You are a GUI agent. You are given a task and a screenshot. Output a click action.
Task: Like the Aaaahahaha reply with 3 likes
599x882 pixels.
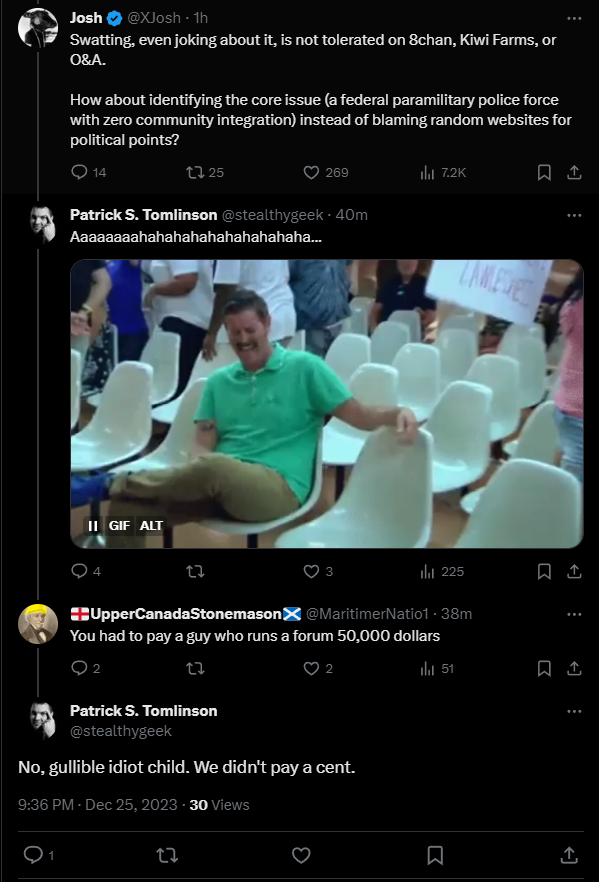point(311,572)
